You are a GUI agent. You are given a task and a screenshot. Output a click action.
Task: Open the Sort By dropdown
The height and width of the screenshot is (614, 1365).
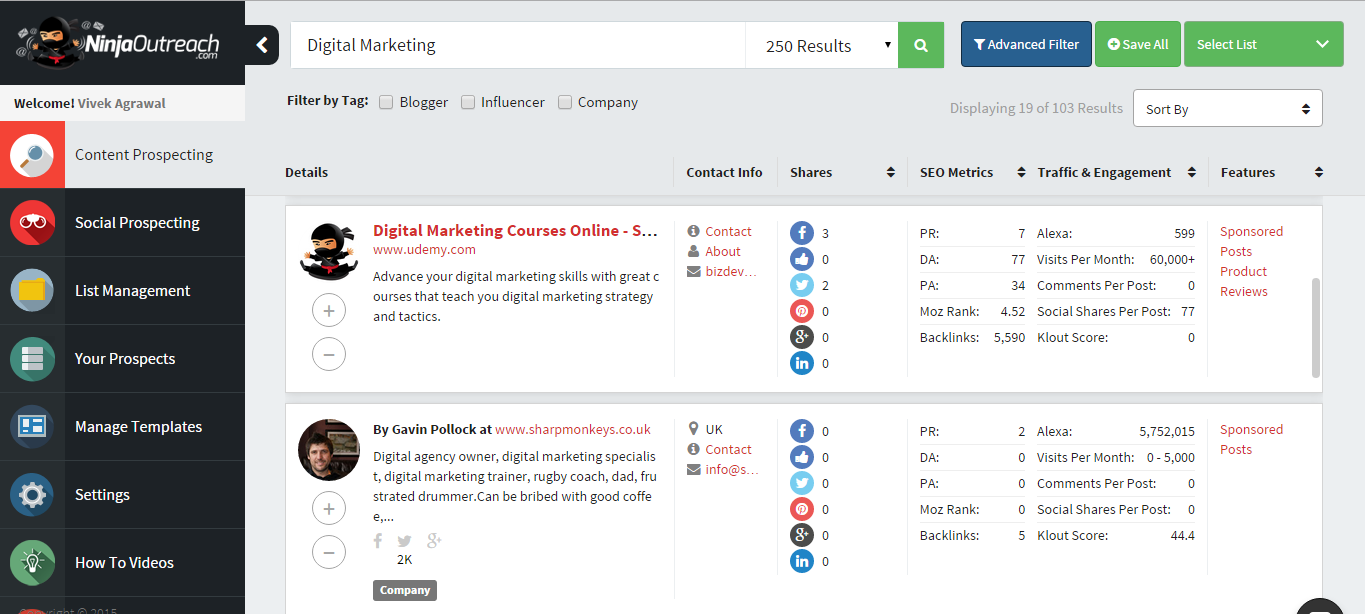1228,109
